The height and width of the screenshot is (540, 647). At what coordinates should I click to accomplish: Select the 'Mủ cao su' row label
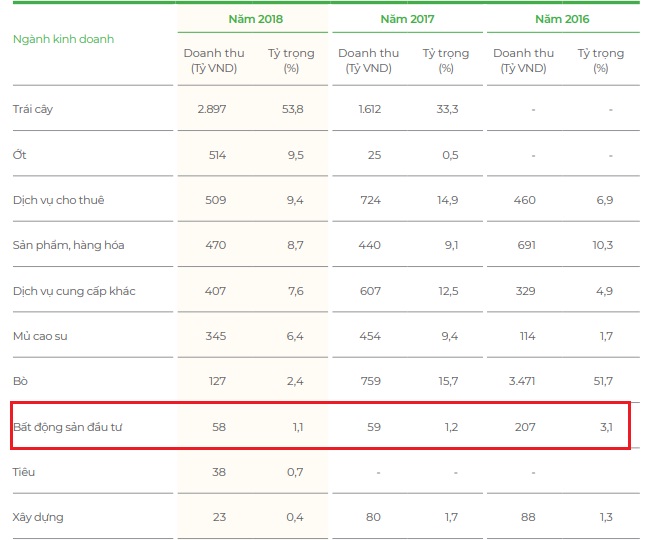(40, 336)
